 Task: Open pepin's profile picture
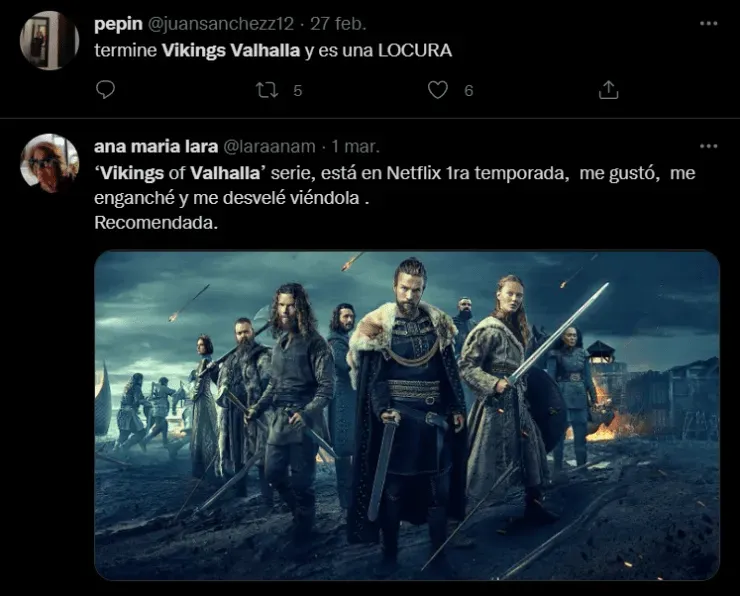(50, 41)
